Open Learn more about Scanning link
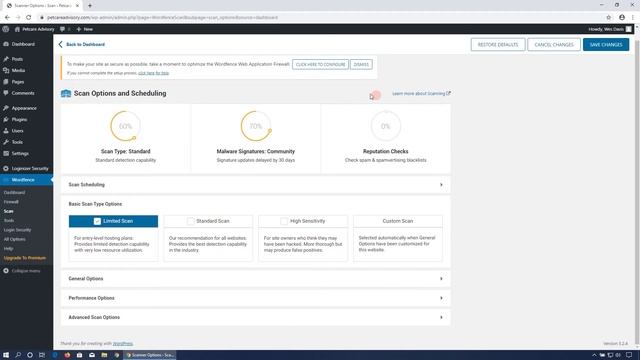Image resolution: width=640 pixels, height=360 pixels. tap(421, 93)
